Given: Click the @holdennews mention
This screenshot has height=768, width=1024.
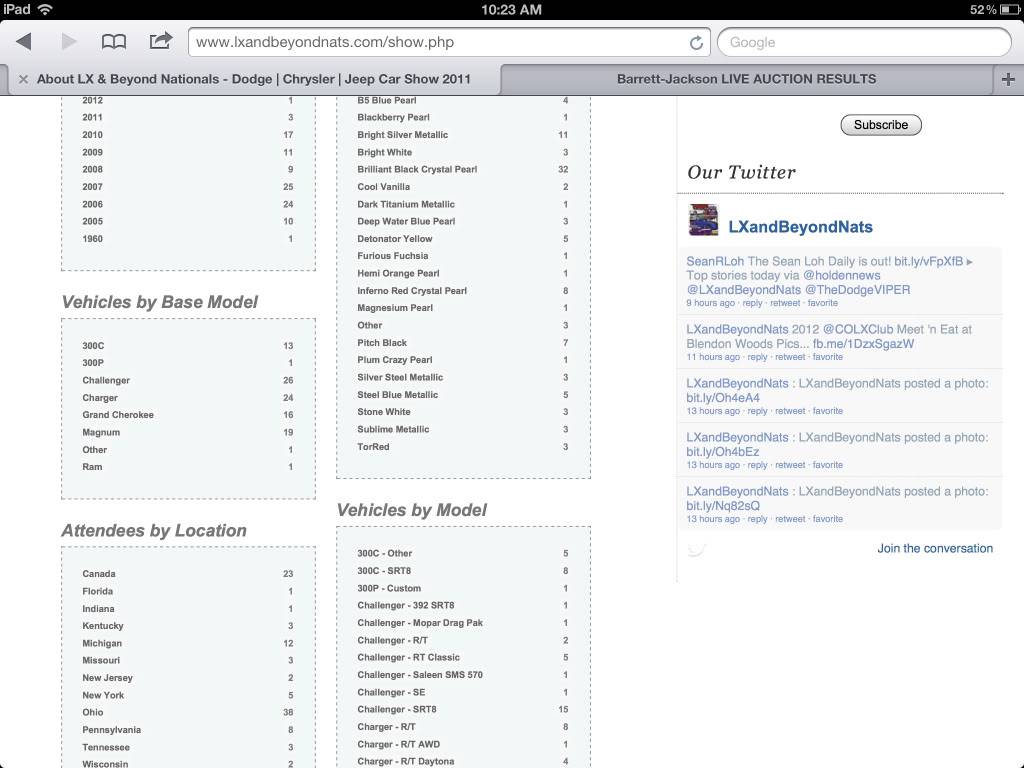Looking at the screenshot, I should coord(842,275).
